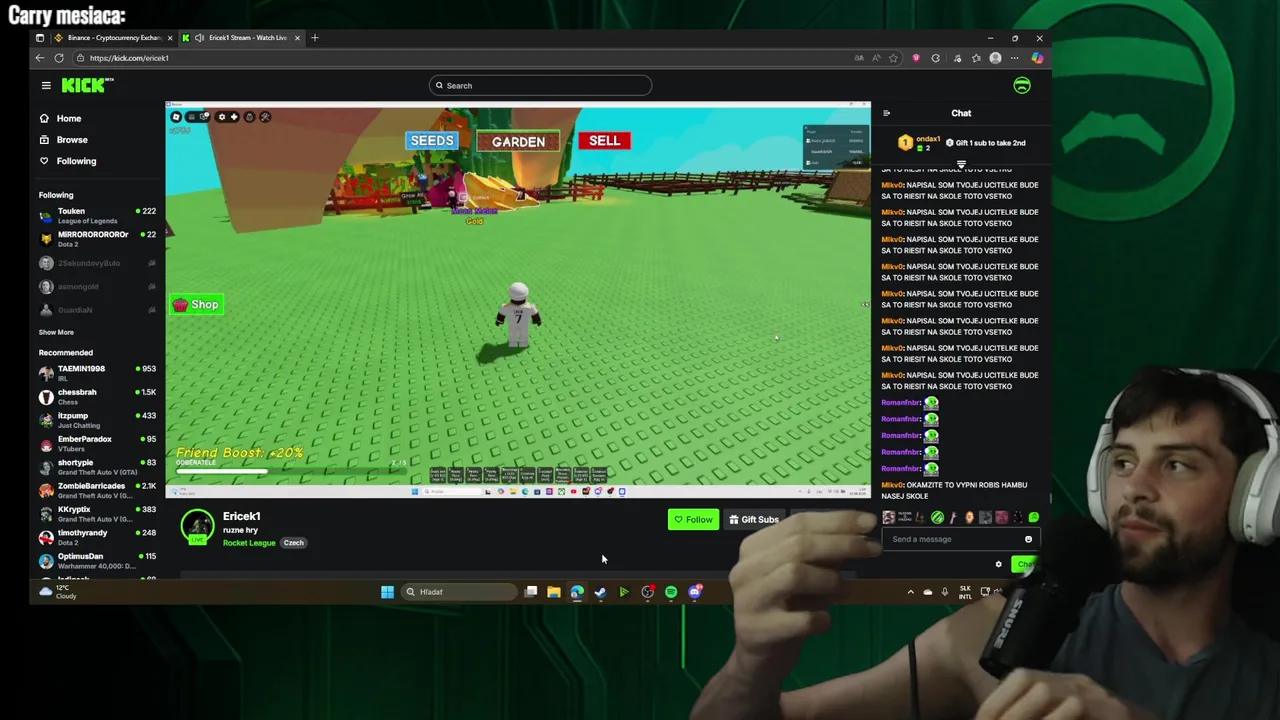Open shortypie recommended channel
The width and height of the screenshot is (1280, 720).
97,467
